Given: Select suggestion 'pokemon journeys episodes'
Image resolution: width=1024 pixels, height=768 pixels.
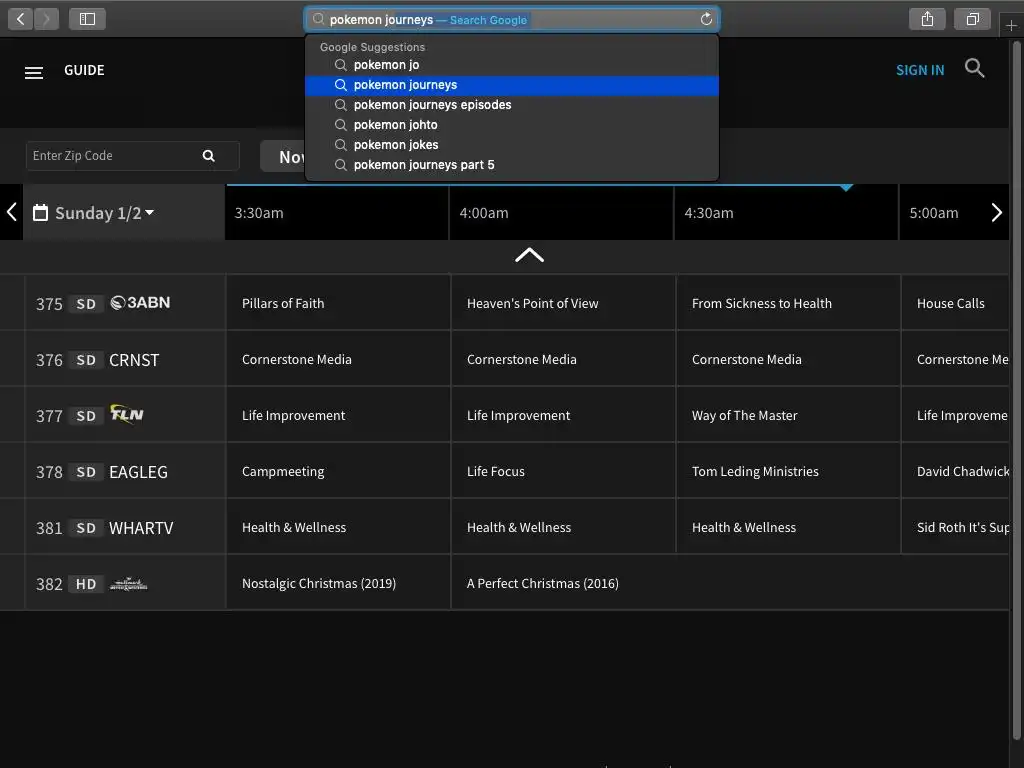Looking at the screenshot, I should [511, 104].
